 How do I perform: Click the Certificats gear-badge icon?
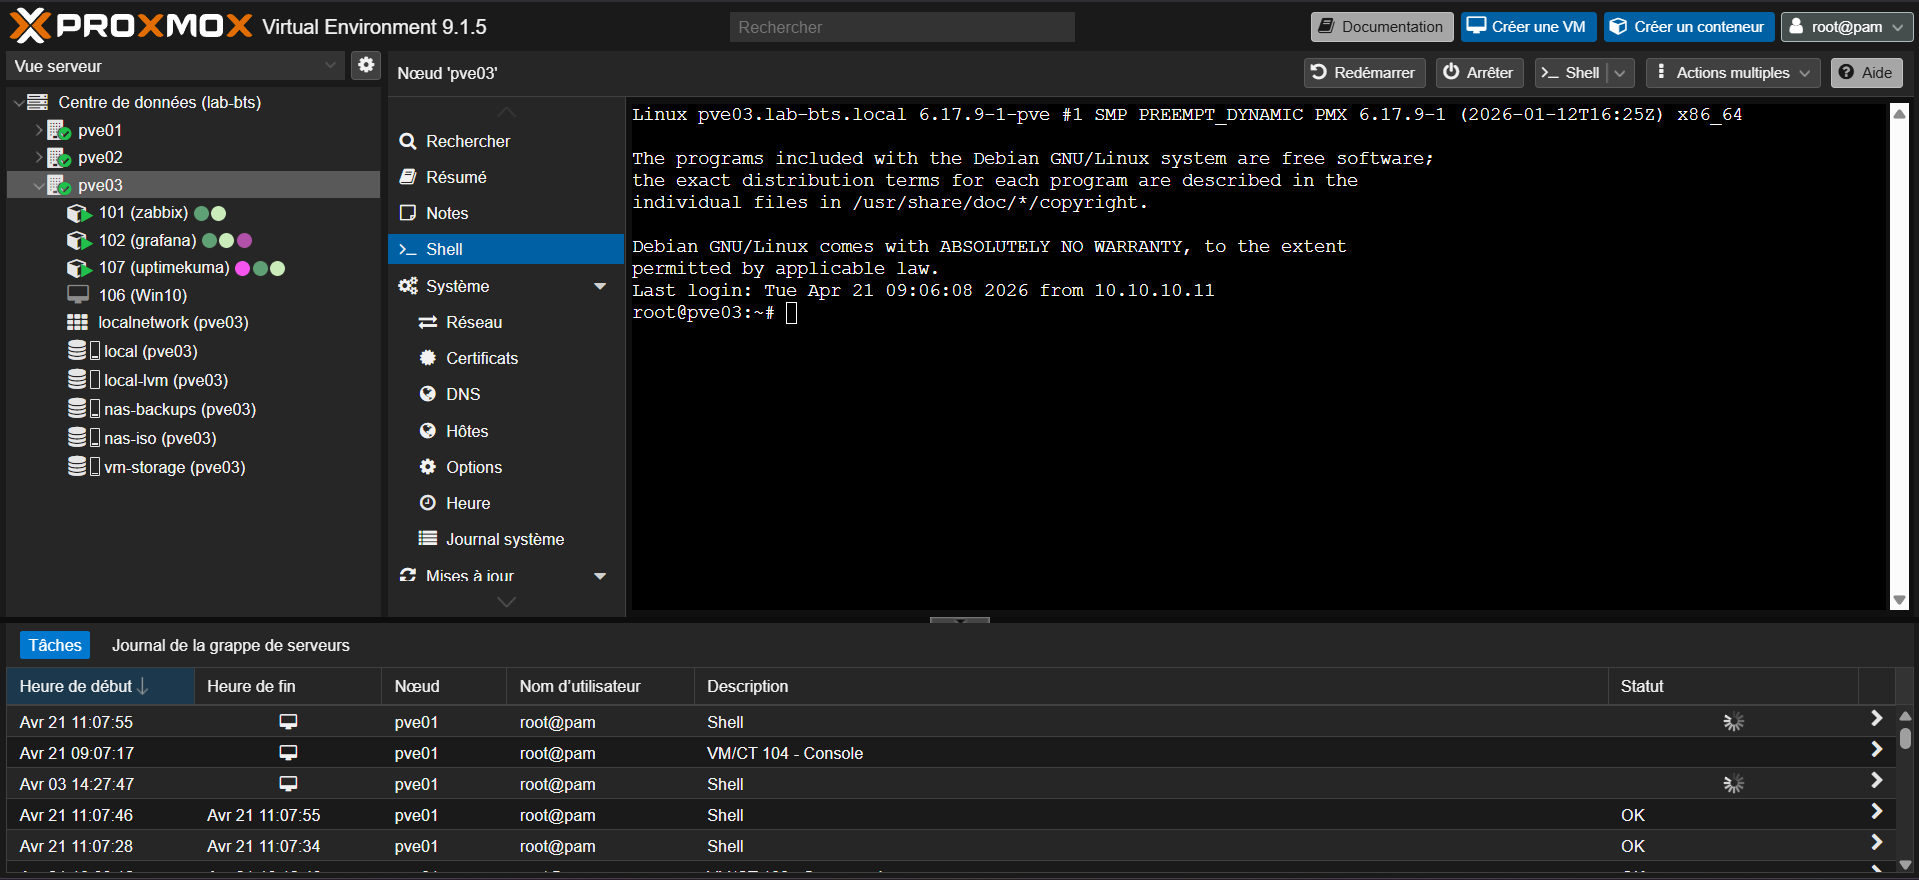tap(428, 358)
